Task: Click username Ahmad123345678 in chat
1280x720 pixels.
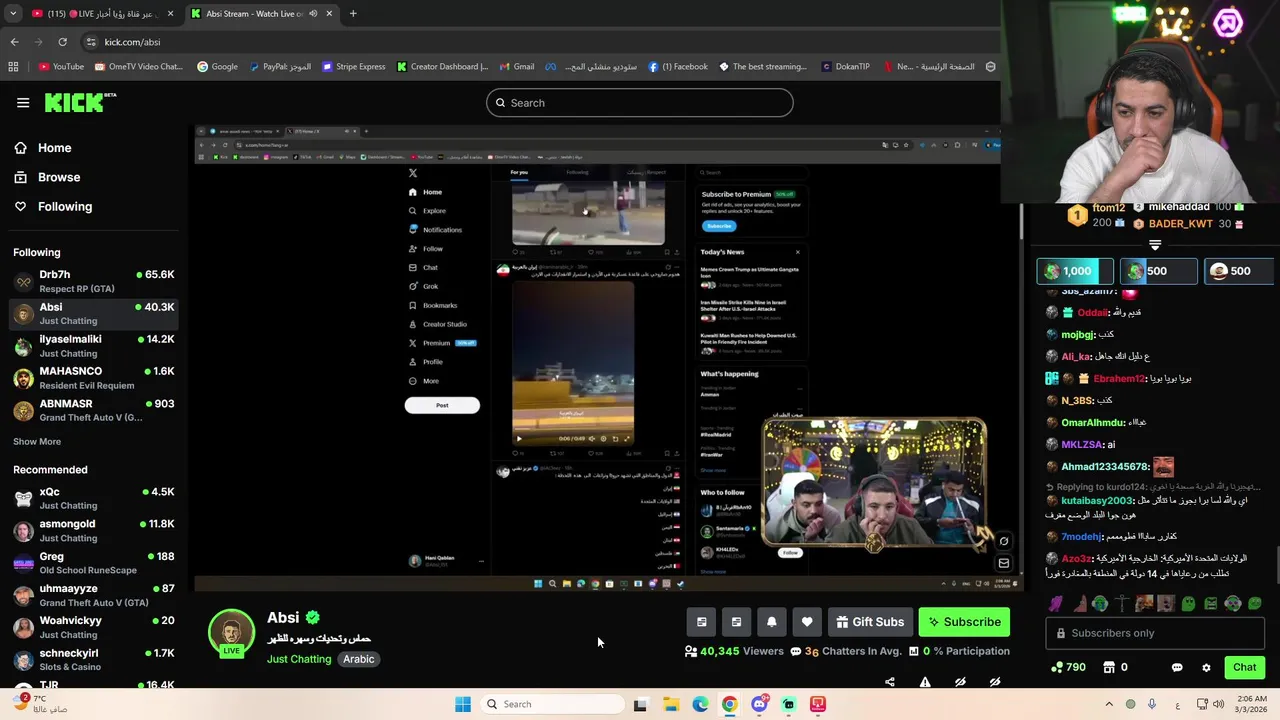Action: coord(1105,467)
